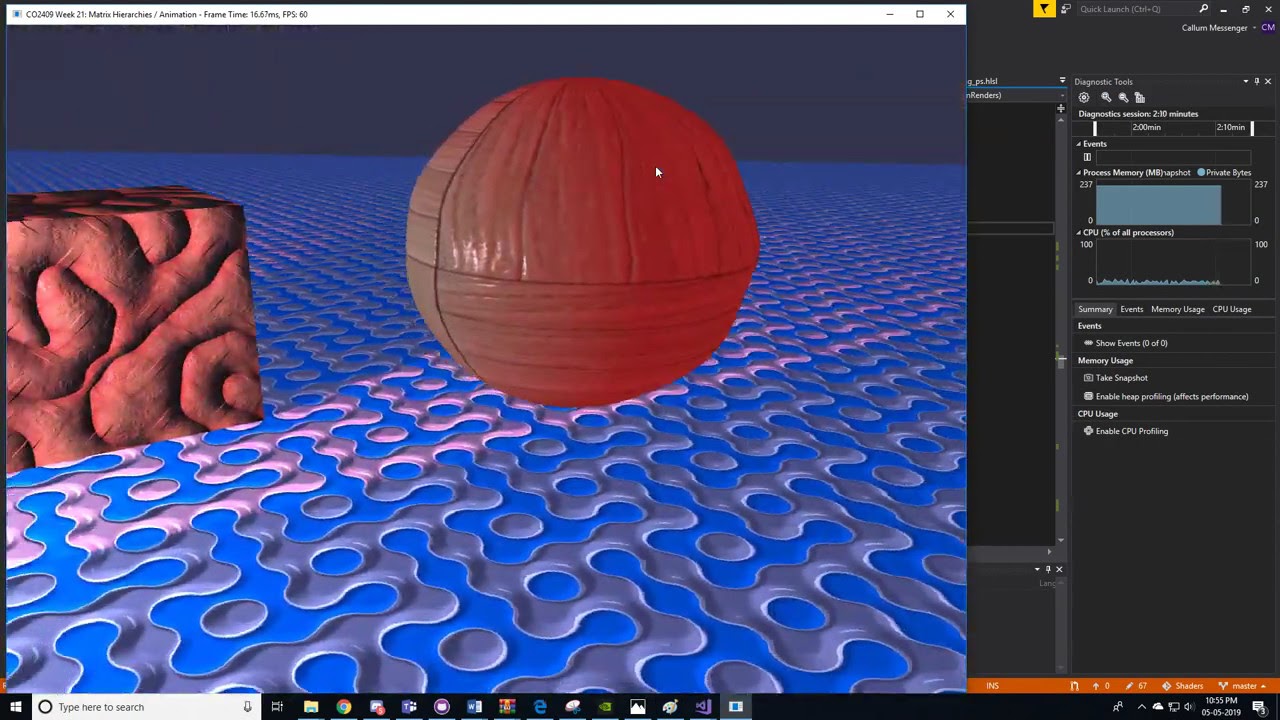
Task: Open the editor tab list dropdown
Action: [x=1062, y=81]
